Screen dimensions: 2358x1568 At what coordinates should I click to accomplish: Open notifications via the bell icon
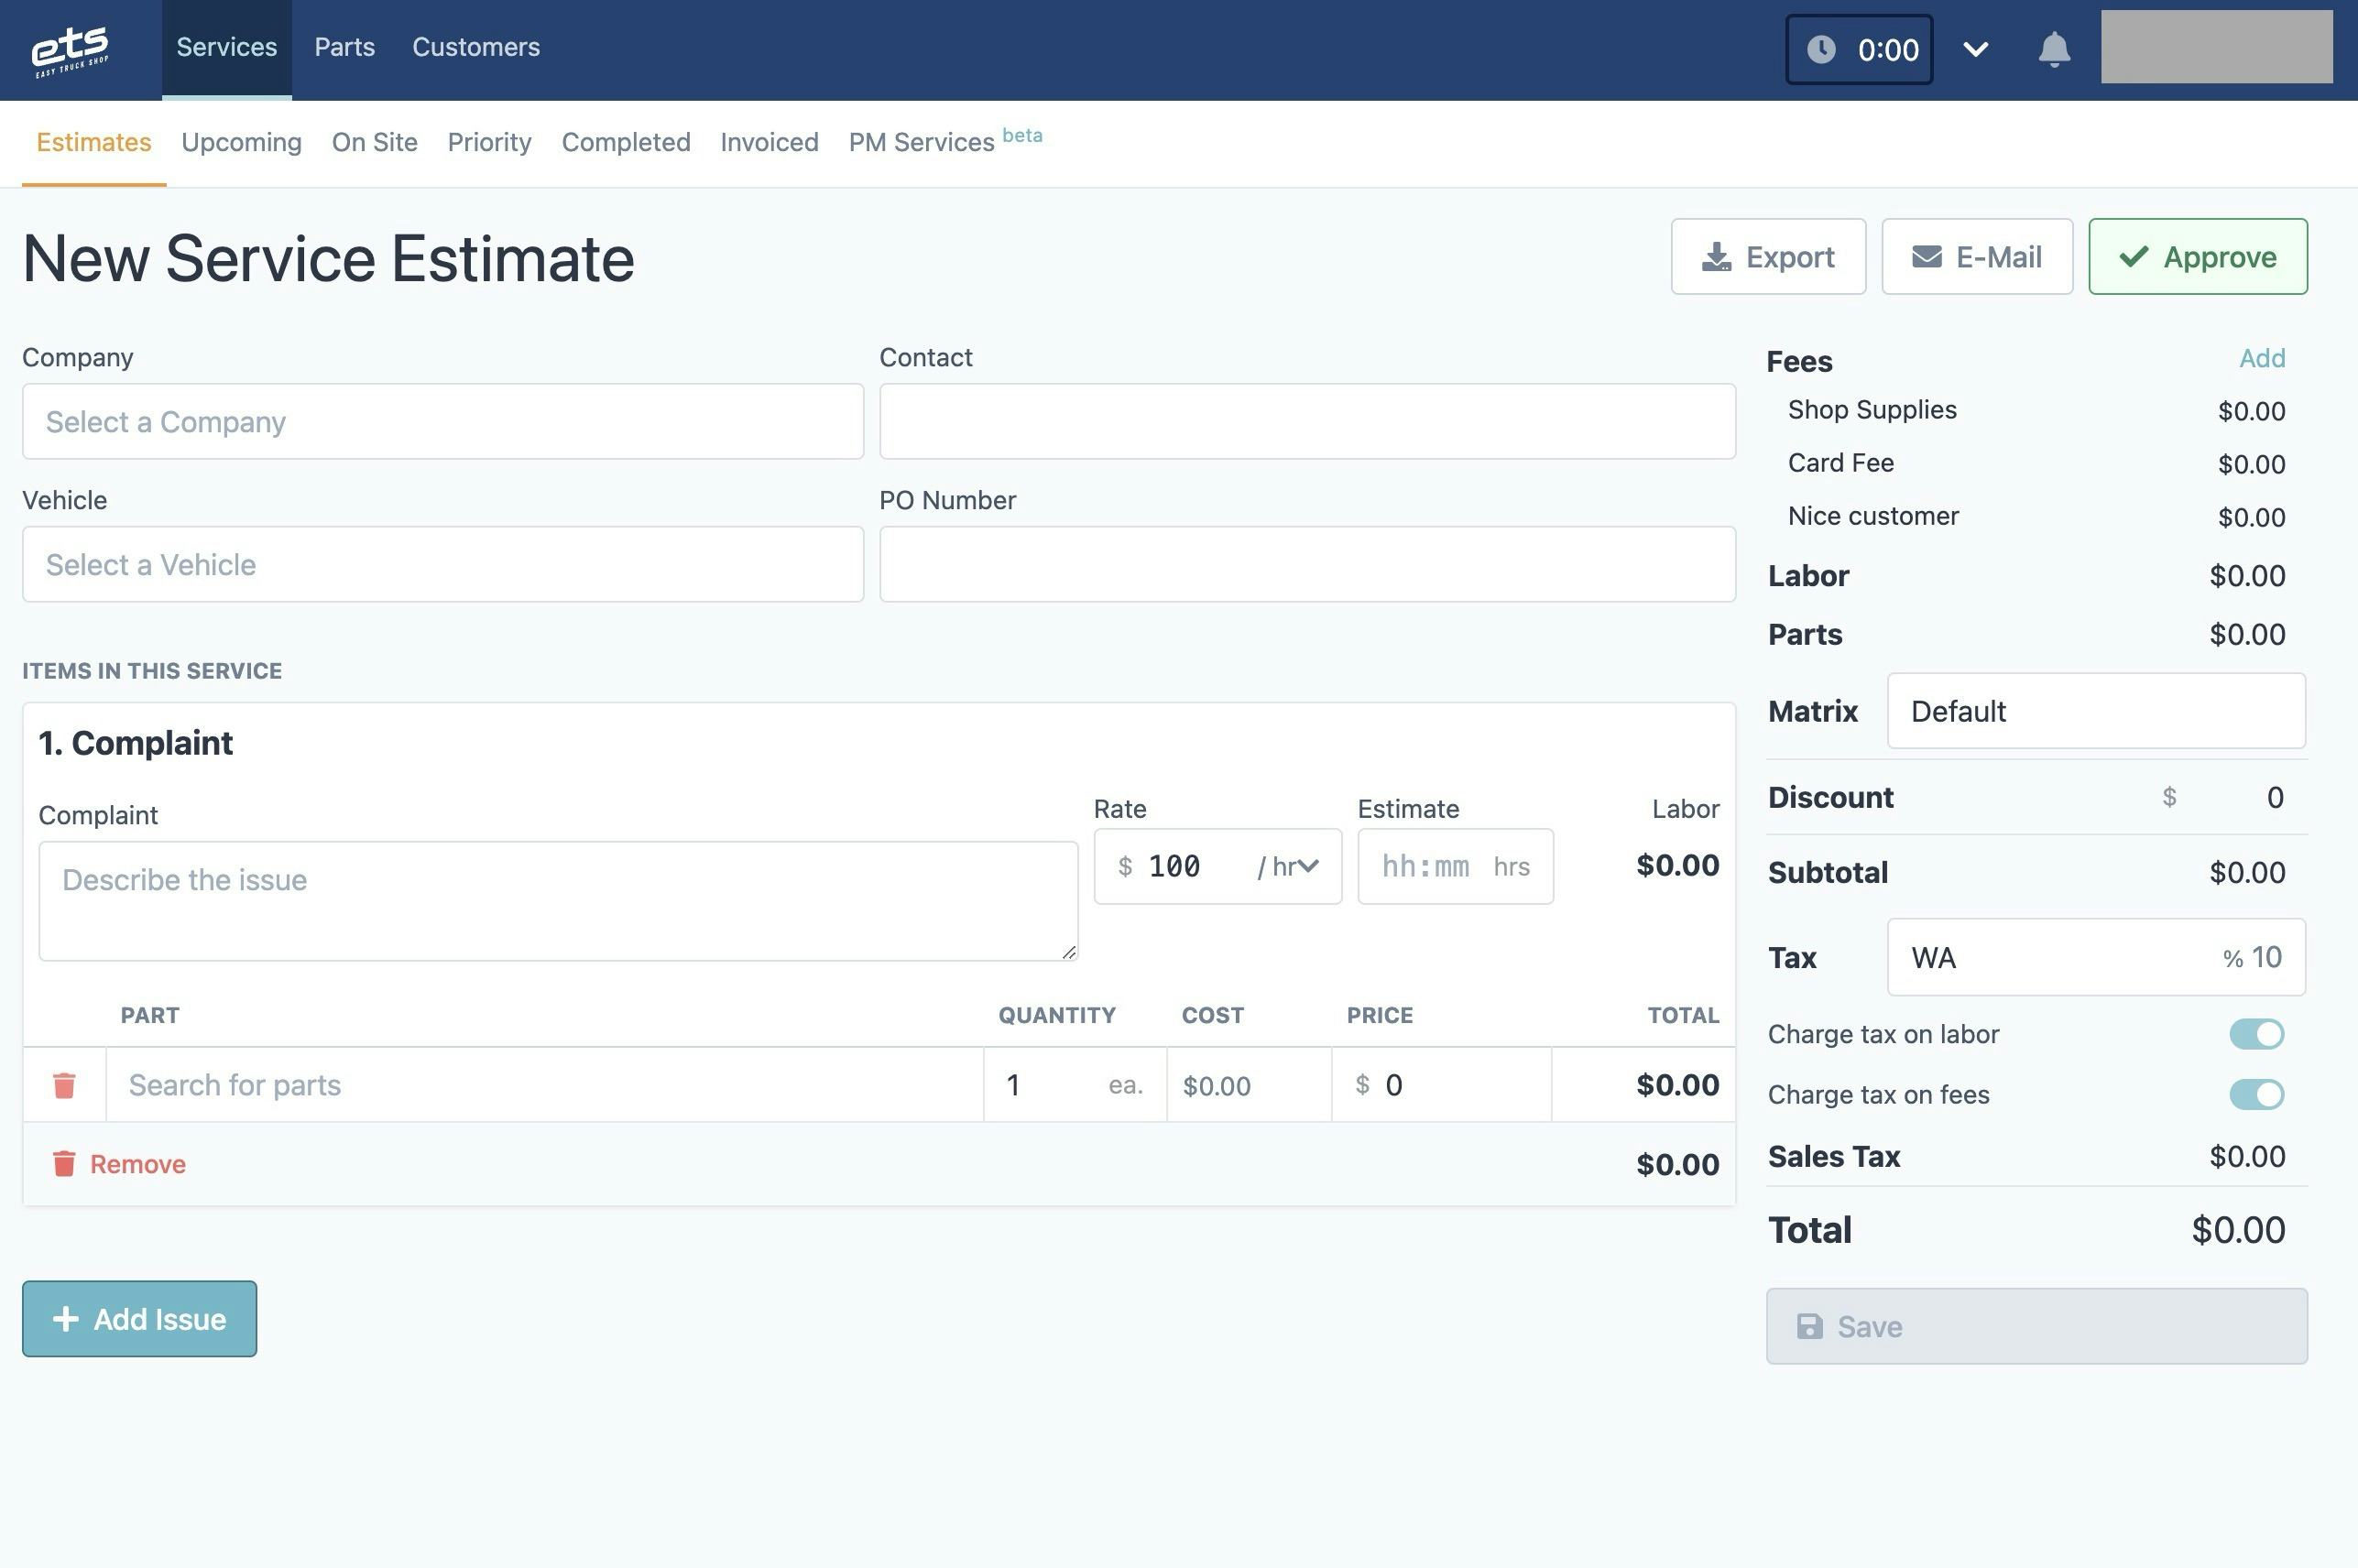pos(2053,48)
